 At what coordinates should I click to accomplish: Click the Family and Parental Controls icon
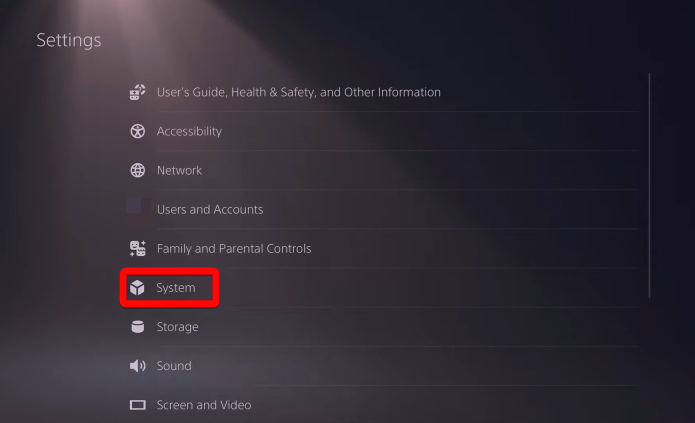(x=138, y=248)
